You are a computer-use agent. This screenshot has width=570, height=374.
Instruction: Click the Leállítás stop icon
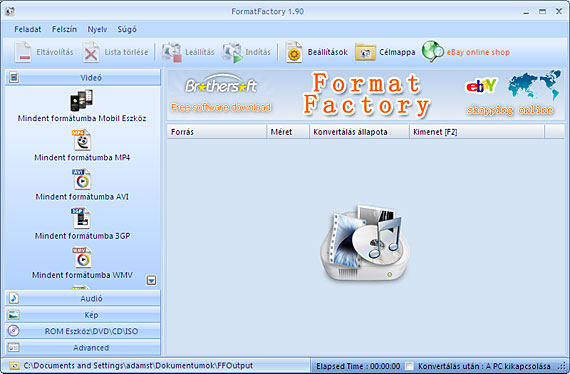tap(172, 52)
